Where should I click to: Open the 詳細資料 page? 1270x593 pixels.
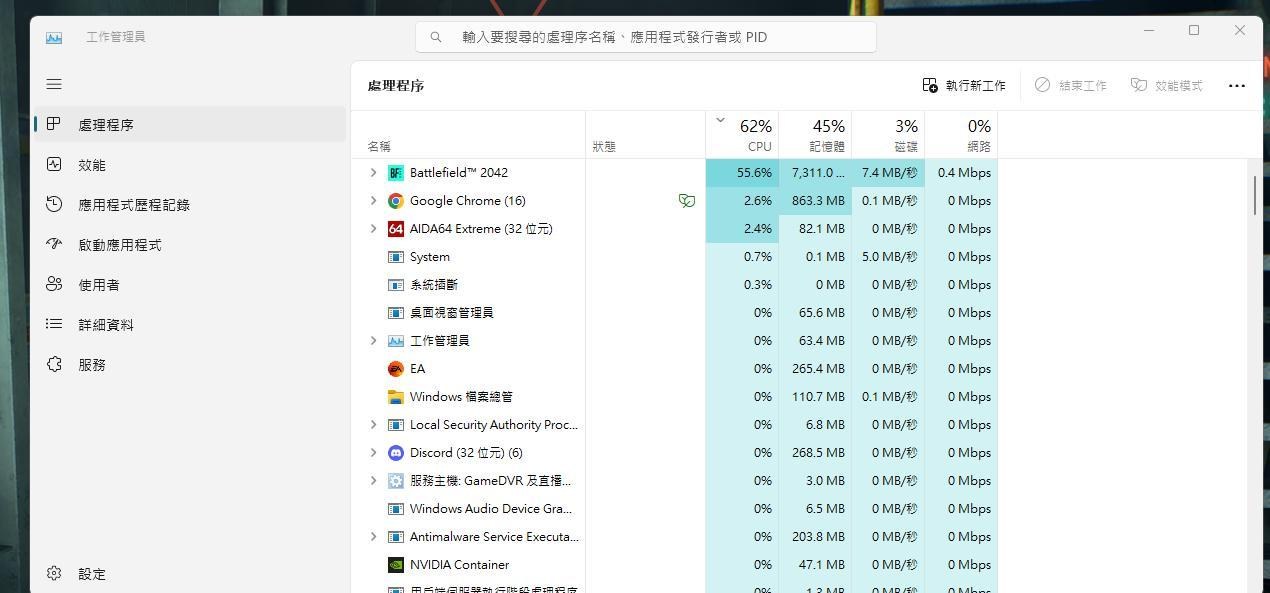click(x=106, y=324)
